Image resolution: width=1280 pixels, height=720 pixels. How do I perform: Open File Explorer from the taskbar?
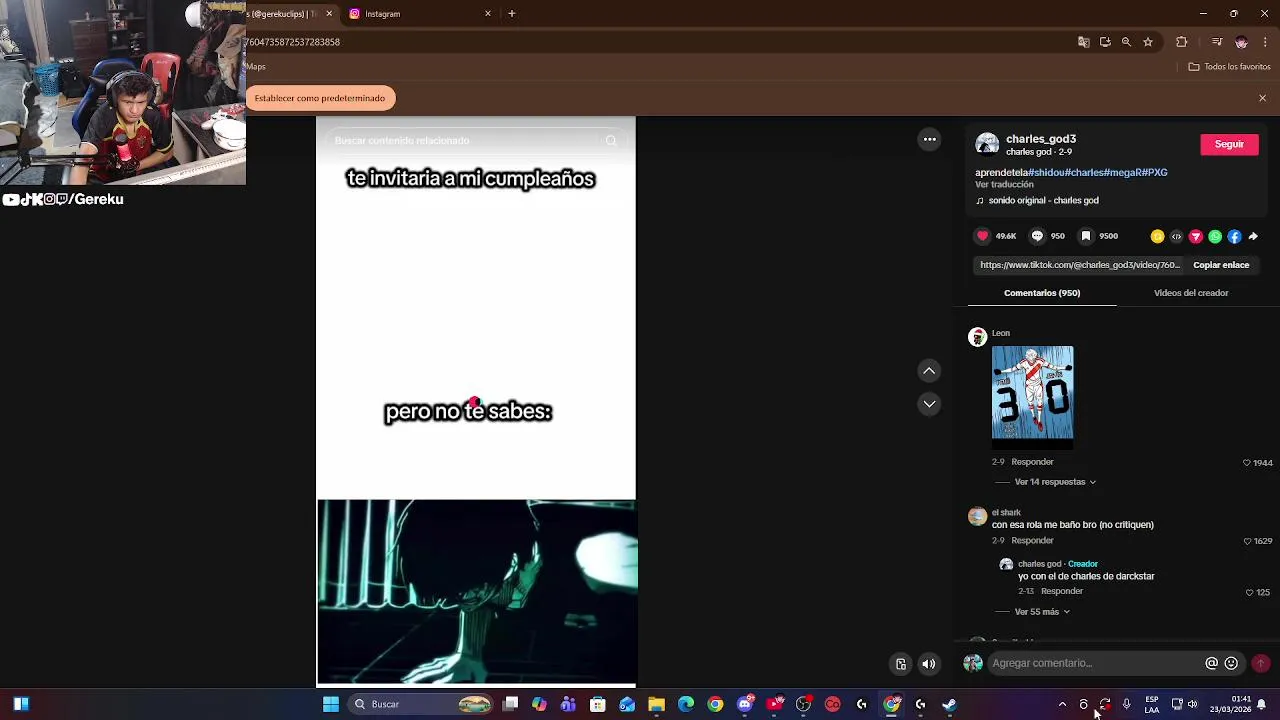point(656,704)
